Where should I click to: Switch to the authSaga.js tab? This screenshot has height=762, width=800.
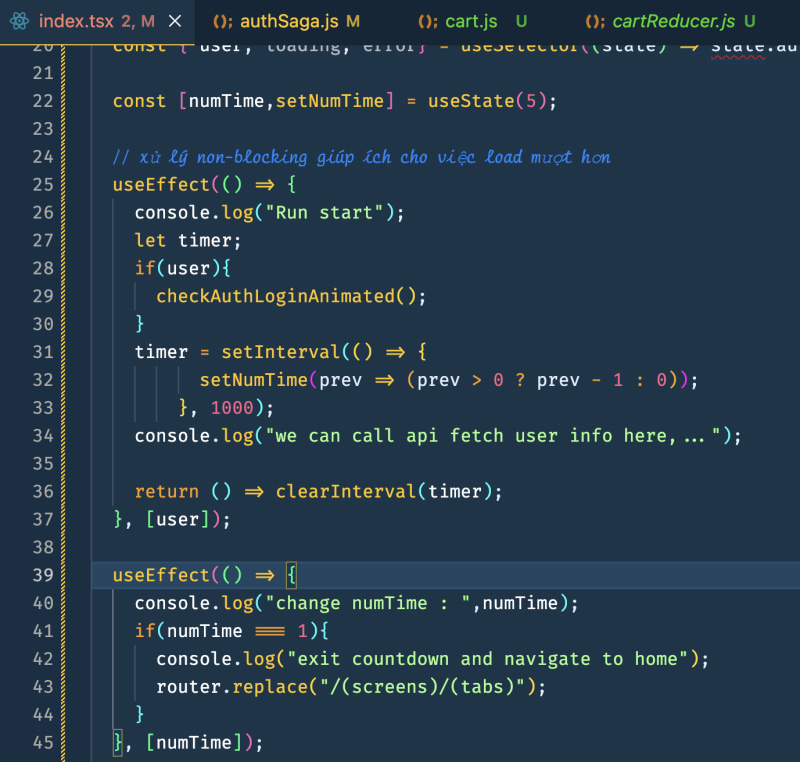click(288, 21)
